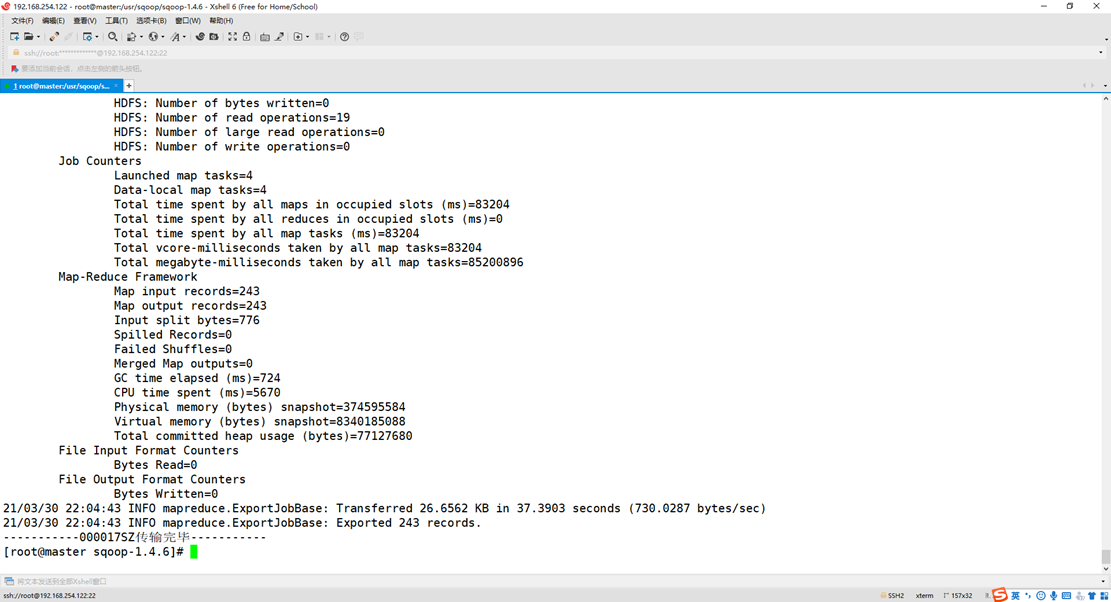
Task: Click the New Session toolbar icon
Action: [x=14, y=37]
